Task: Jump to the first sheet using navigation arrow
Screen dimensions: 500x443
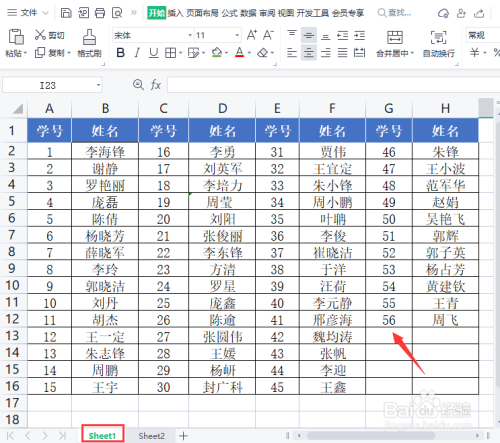Action: pyautogui.click(x=10, y=436)
